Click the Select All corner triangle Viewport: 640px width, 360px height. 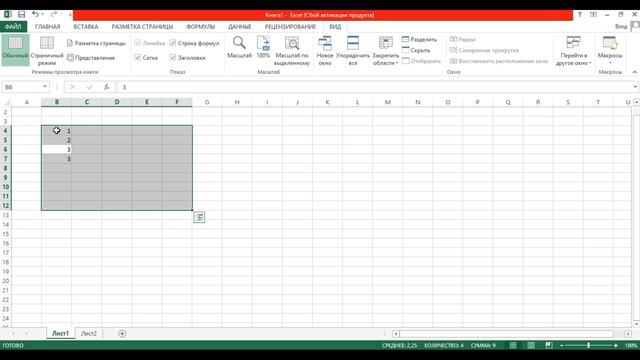(x=6, y=102)
